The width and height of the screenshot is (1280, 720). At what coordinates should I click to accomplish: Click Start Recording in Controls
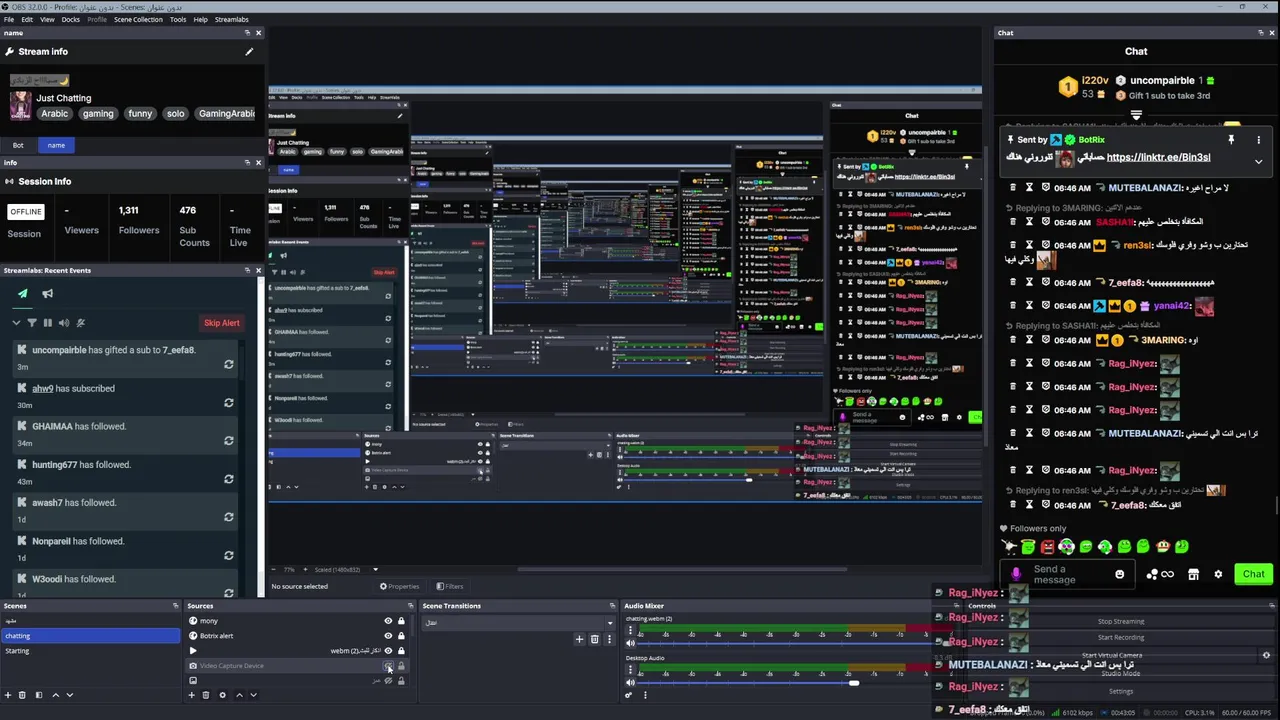1120,637
